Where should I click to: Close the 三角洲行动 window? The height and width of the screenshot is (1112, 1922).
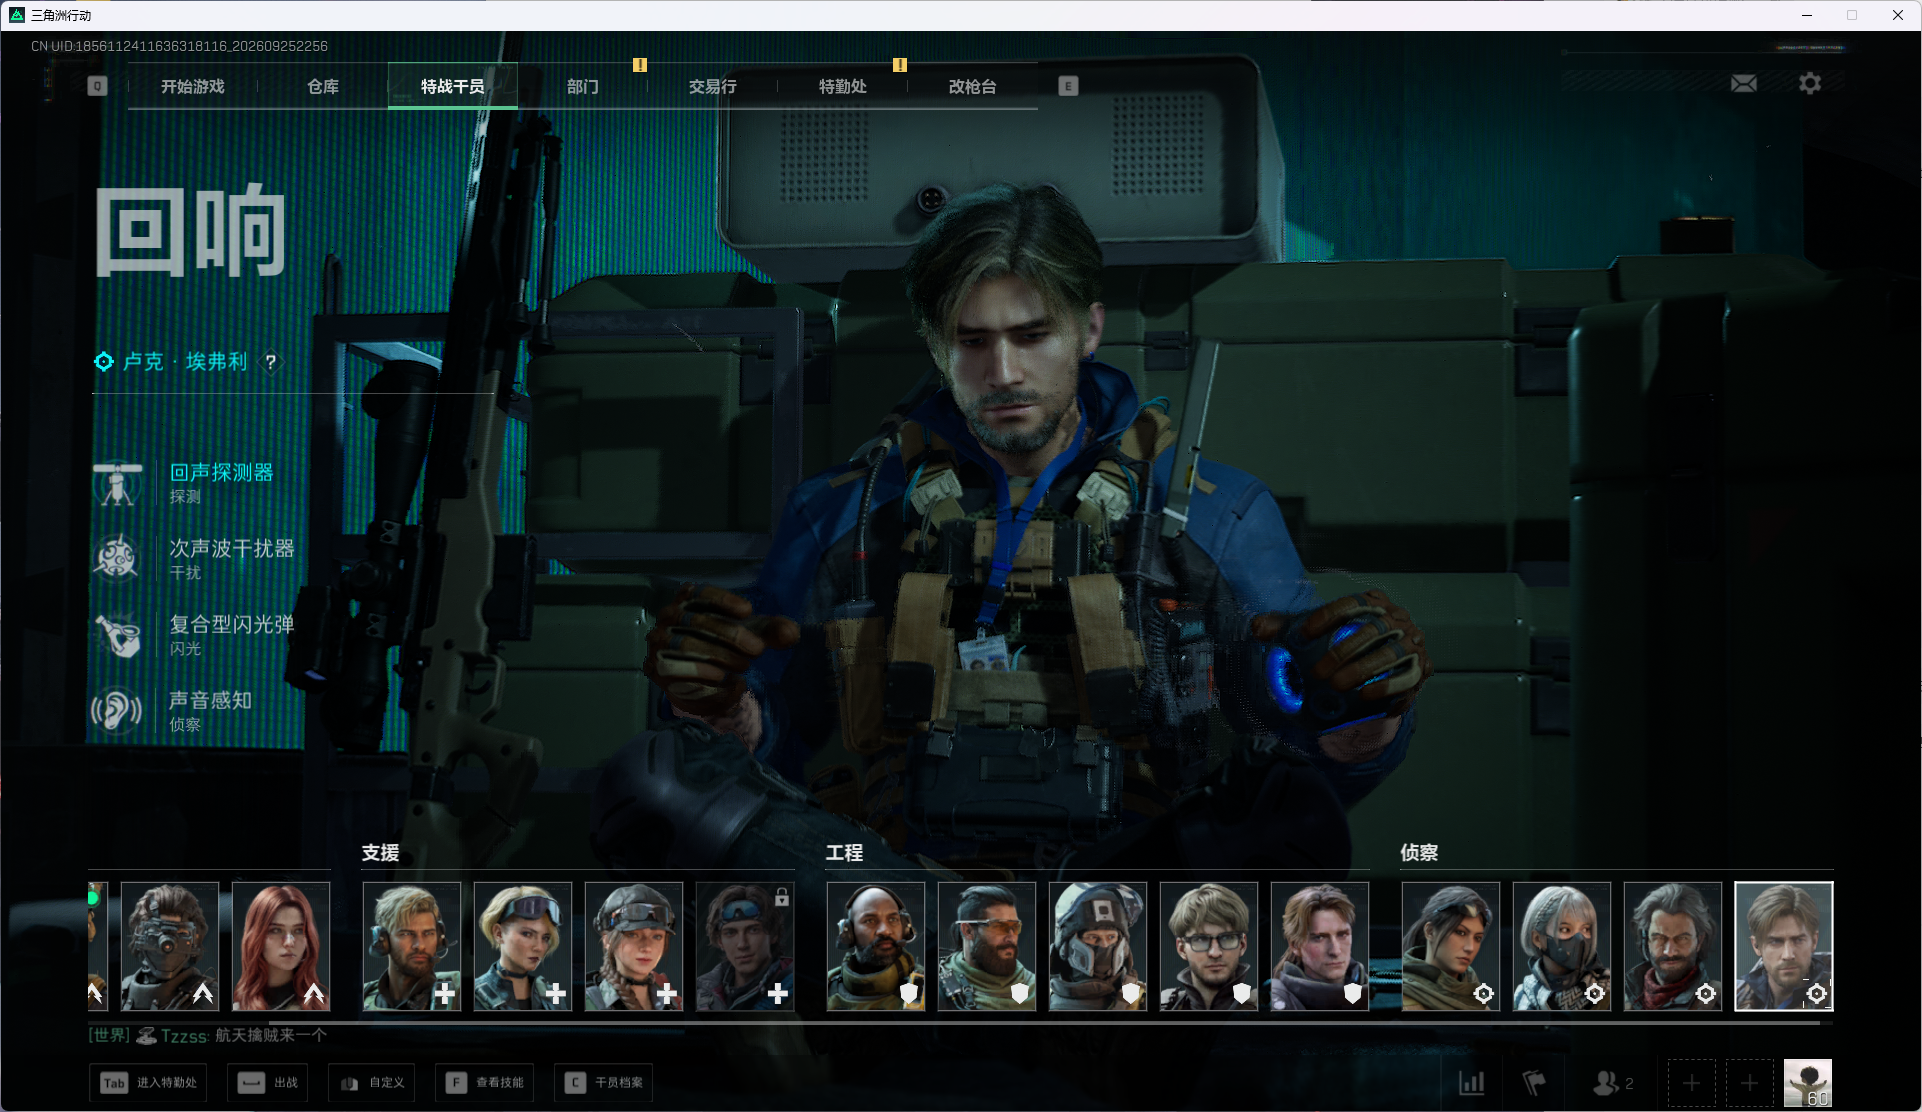(x=1898, y=15)
